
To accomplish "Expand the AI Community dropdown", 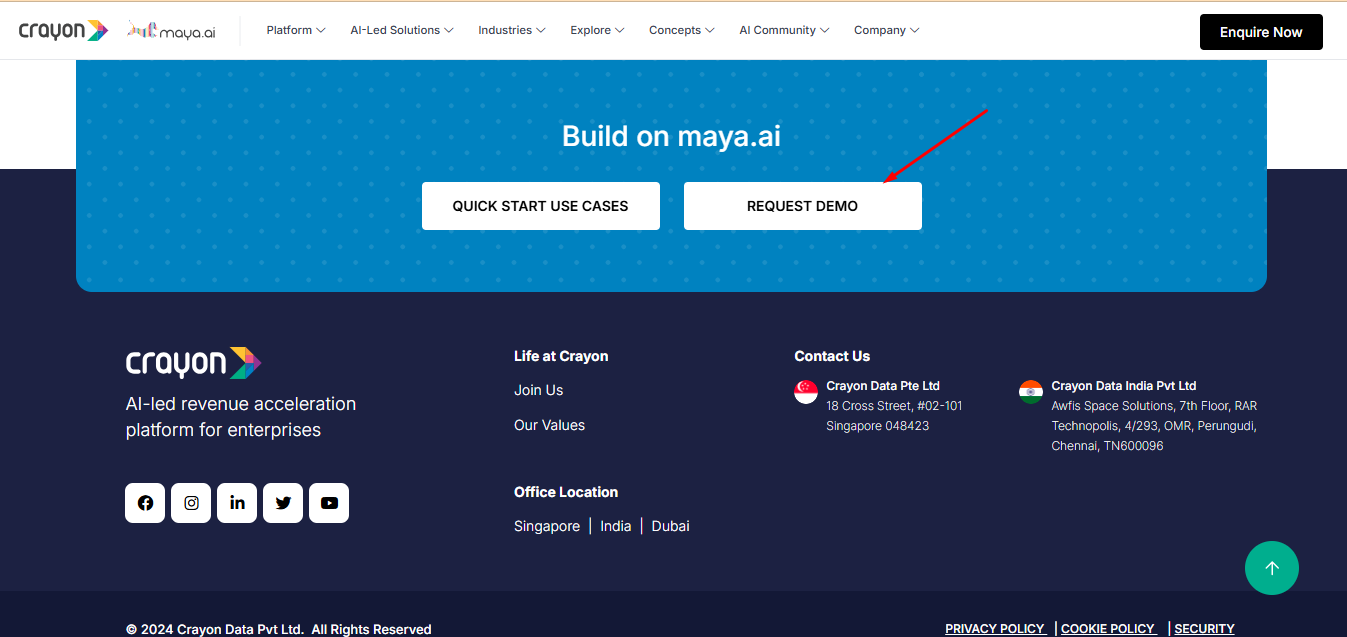I will click(784, 30).
